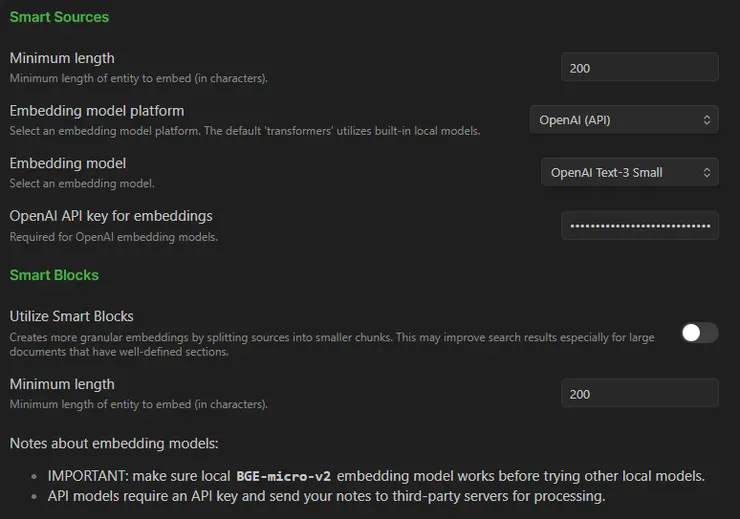This screenshot has width=740, height=519.
Task: Click the "Required for OpenAI embedding models." description
Action: (x=114, y=237)
